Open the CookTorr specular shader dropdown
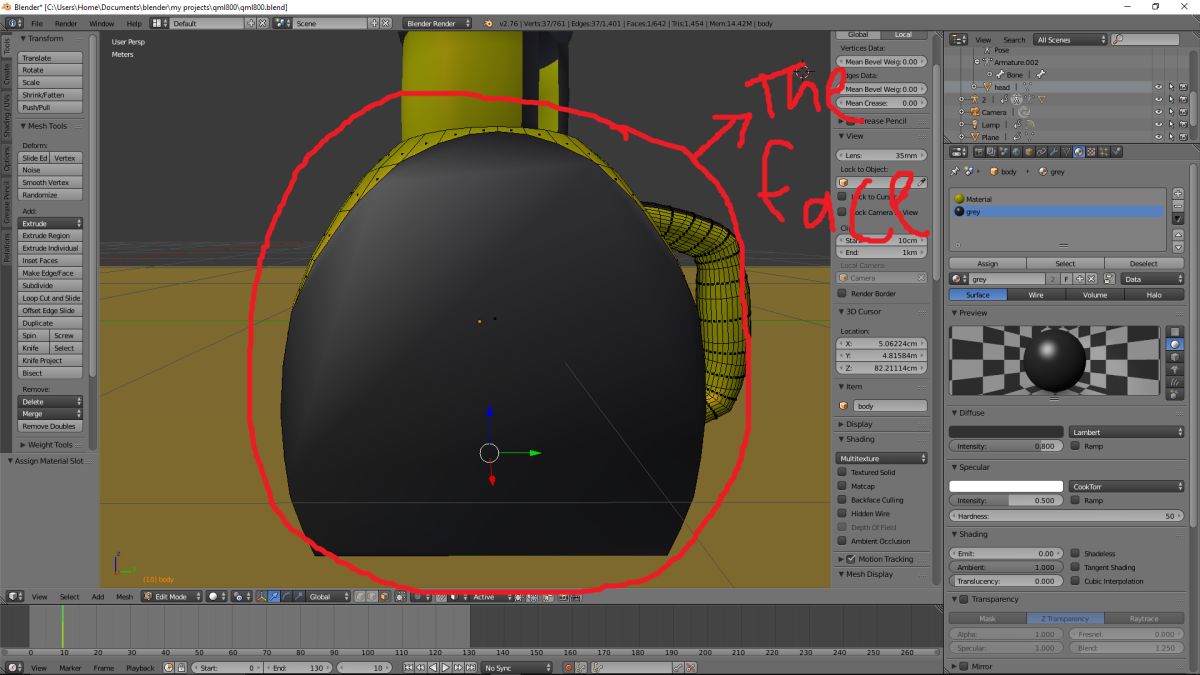The width and height of the screenshot is (1200, 675). pyautogui.click(x=1127, y=486)
